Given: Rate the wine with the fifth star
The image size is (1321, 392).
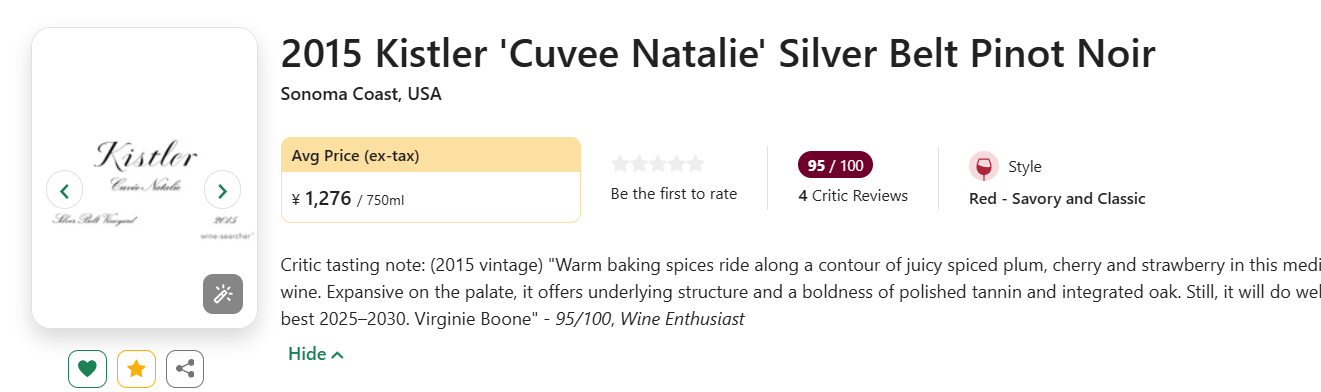Looking at the screenshot, I should coord(695,164).
